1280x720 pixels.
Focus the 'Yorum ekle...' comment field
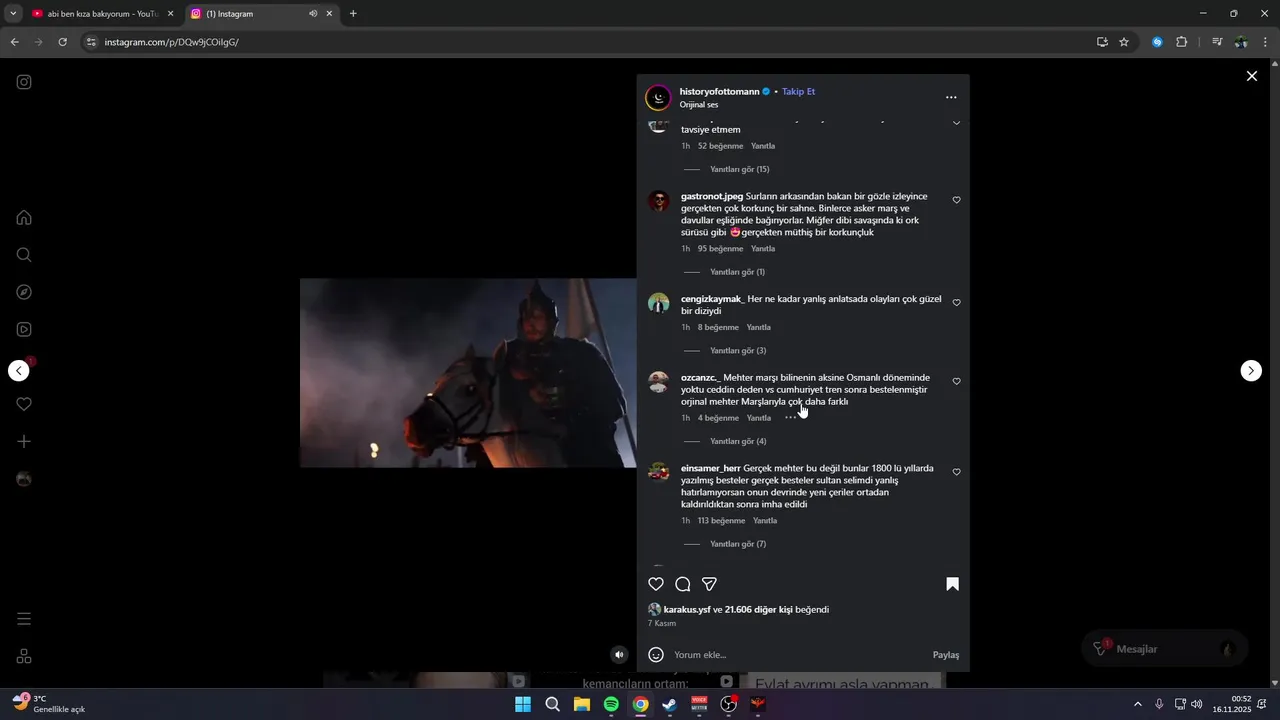[800, 655]
